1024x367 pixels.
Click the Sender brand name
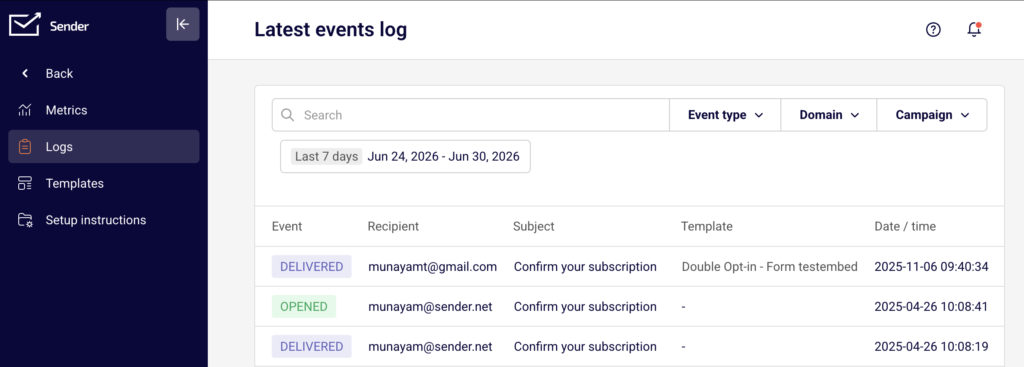pos(69,26)
